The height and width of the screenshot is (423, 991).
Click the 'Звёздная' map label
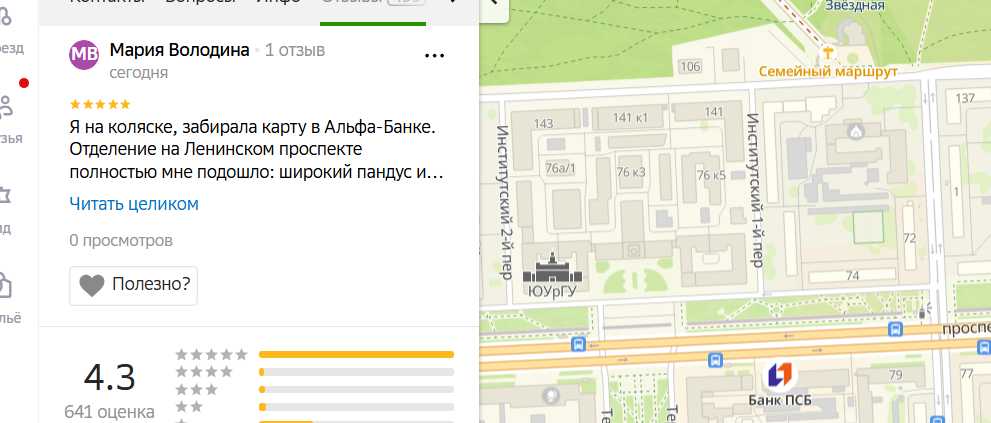854,6
